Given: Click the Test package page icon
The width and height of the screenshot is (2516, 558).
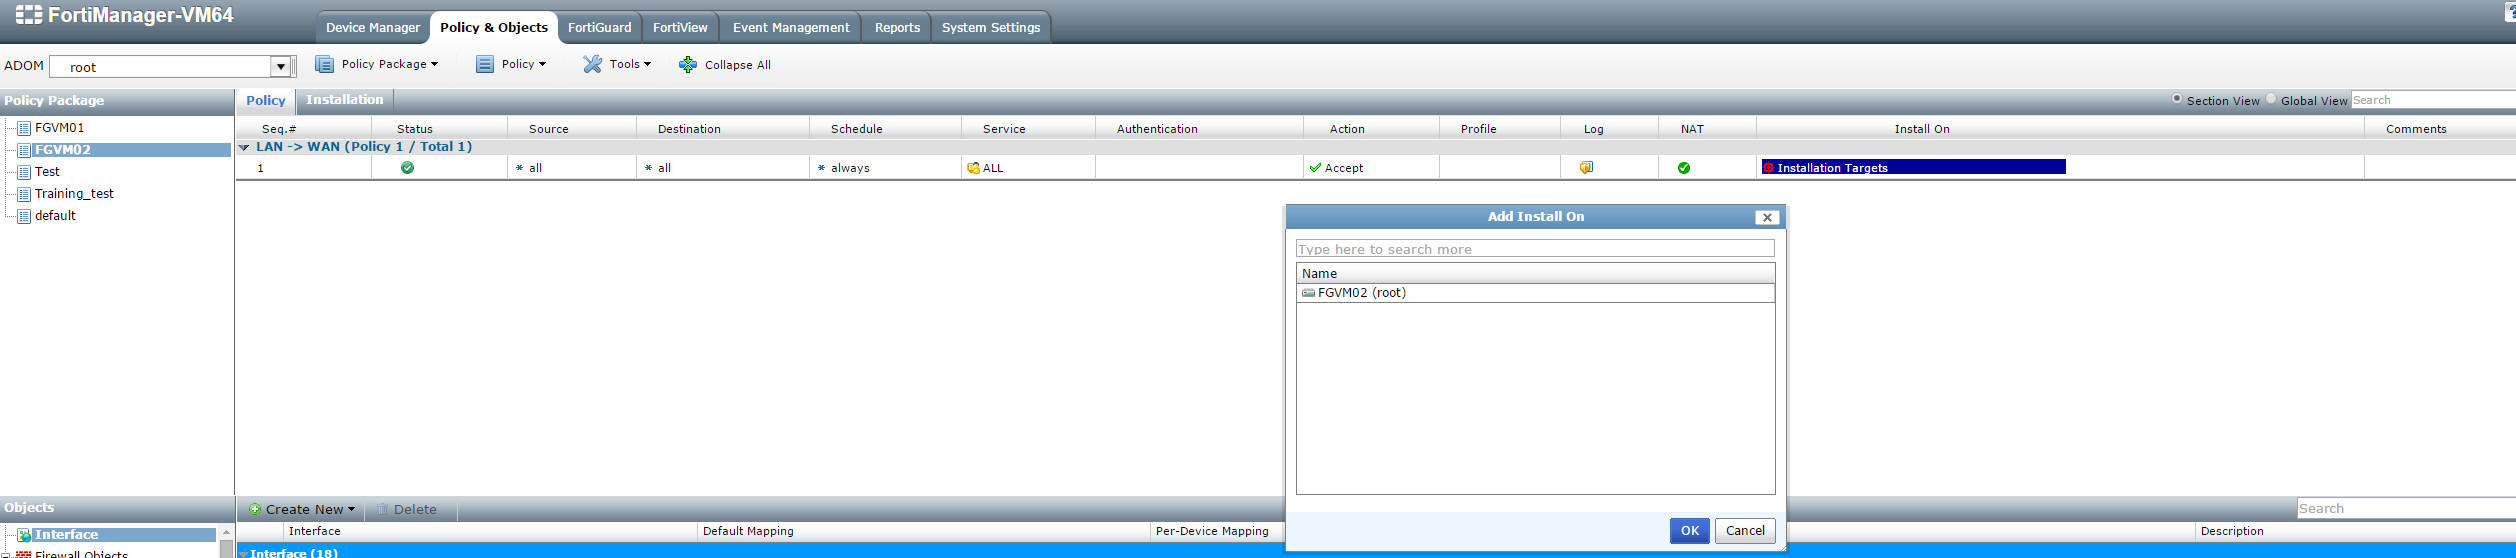Looking at the screenshot, I should pos(24,172).
